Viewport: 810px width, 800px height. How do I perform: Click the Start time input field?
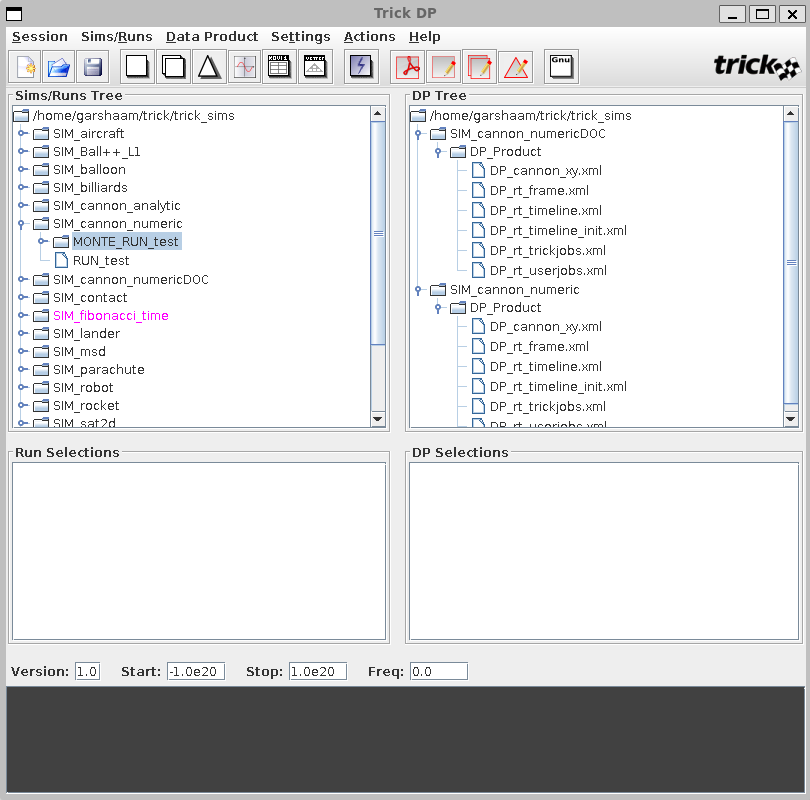tap(196, 671)
